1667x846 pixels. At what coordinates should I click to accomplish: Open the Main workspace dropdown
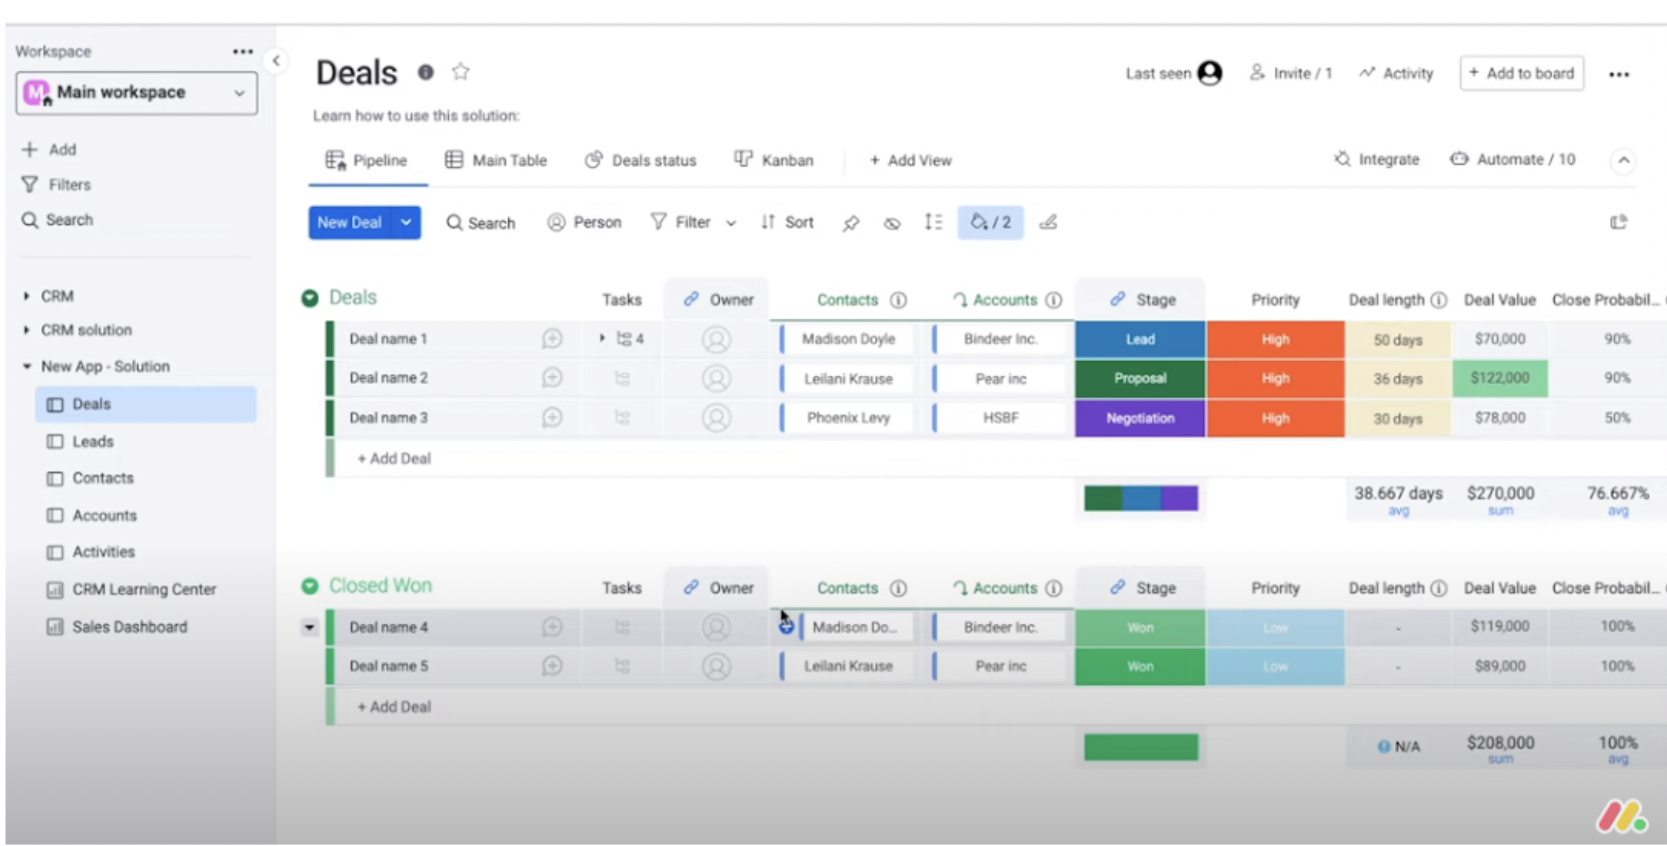[x=137, y=93]
